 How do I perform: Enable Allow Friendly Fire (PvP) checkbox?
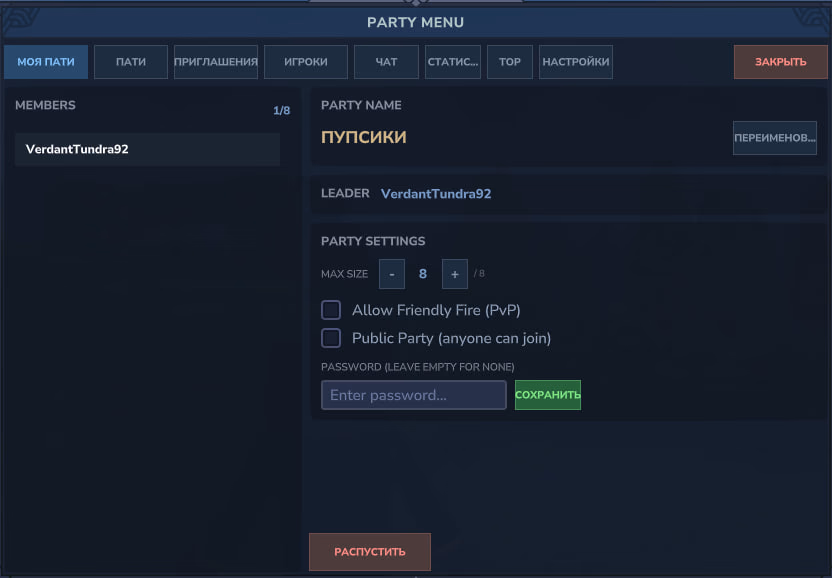coord(331,310)
